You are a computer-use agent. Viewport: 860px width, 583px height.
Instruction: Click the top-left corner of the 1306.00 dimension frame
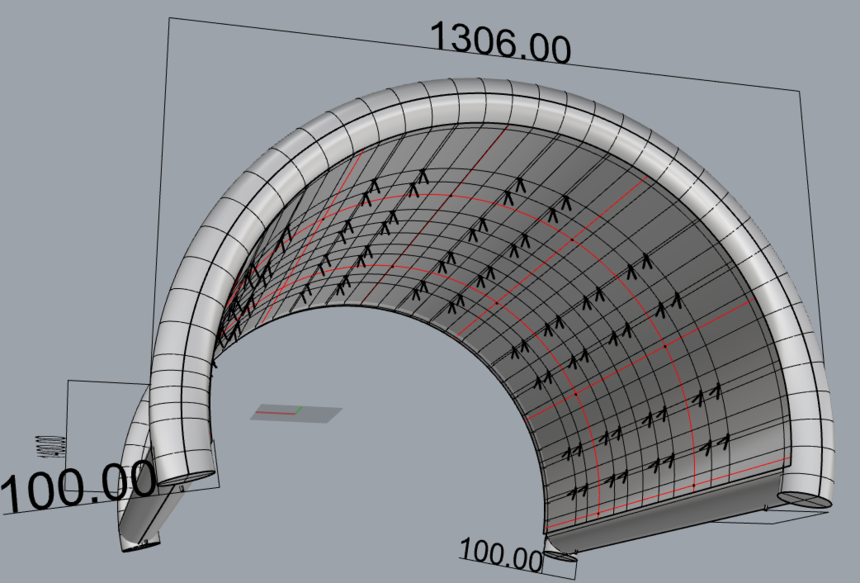pyautogui.click(x=168, y=19)
